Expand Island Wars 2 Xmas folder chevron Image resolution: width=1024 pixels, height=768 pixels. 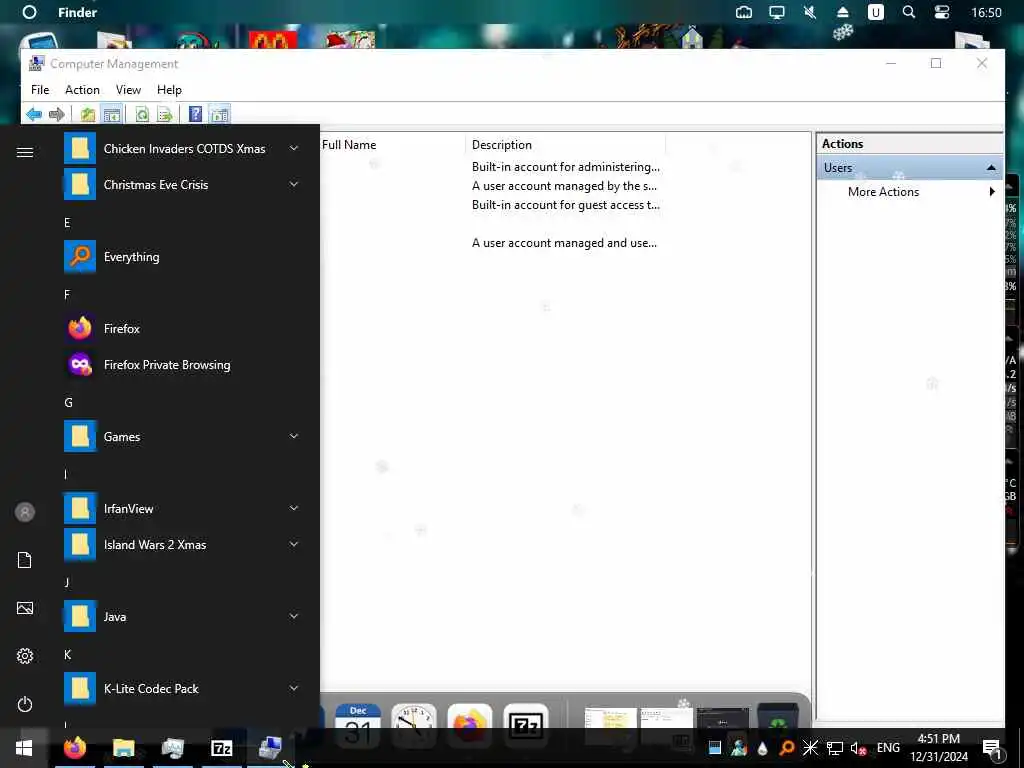[294, 543]
